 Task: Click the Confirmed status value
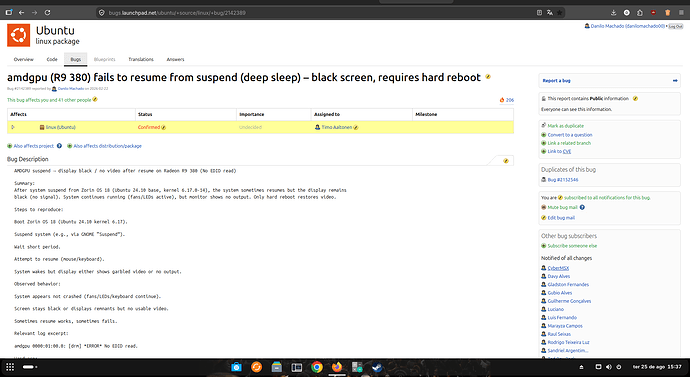[x=149, y=127]
